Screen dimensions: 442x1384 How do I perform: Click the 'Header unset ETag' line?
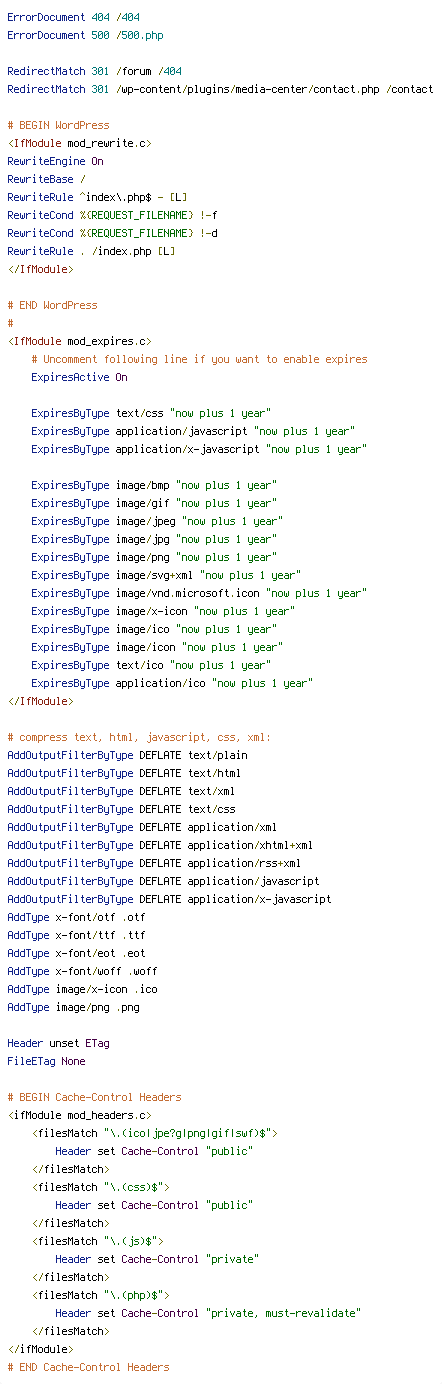(x=58, y=1043)
